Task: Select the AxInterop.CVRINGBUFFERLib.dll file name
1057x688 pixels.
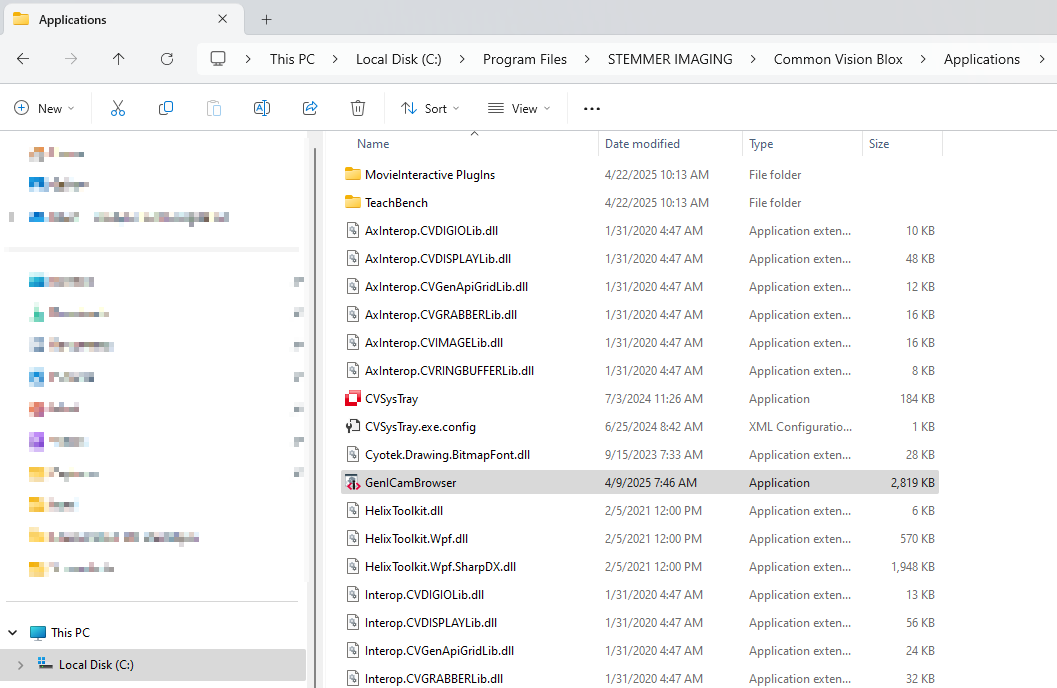Action: point(449,371)
